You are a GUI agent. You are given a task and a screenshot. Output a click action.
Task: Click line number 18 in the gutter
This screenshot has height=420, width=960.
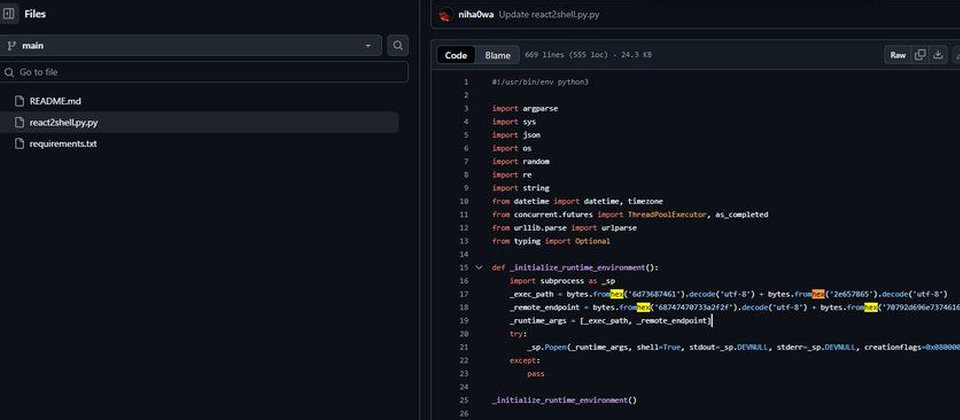[x=464, y=307]
